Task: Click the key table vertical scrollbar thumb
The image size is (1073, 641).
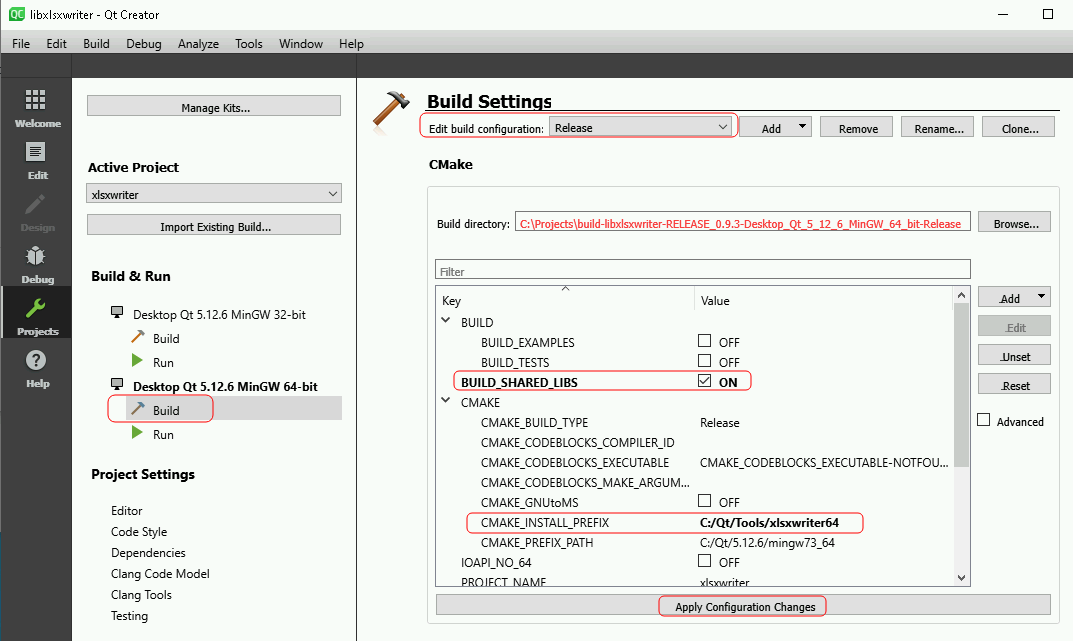Action: pos(961,384)
